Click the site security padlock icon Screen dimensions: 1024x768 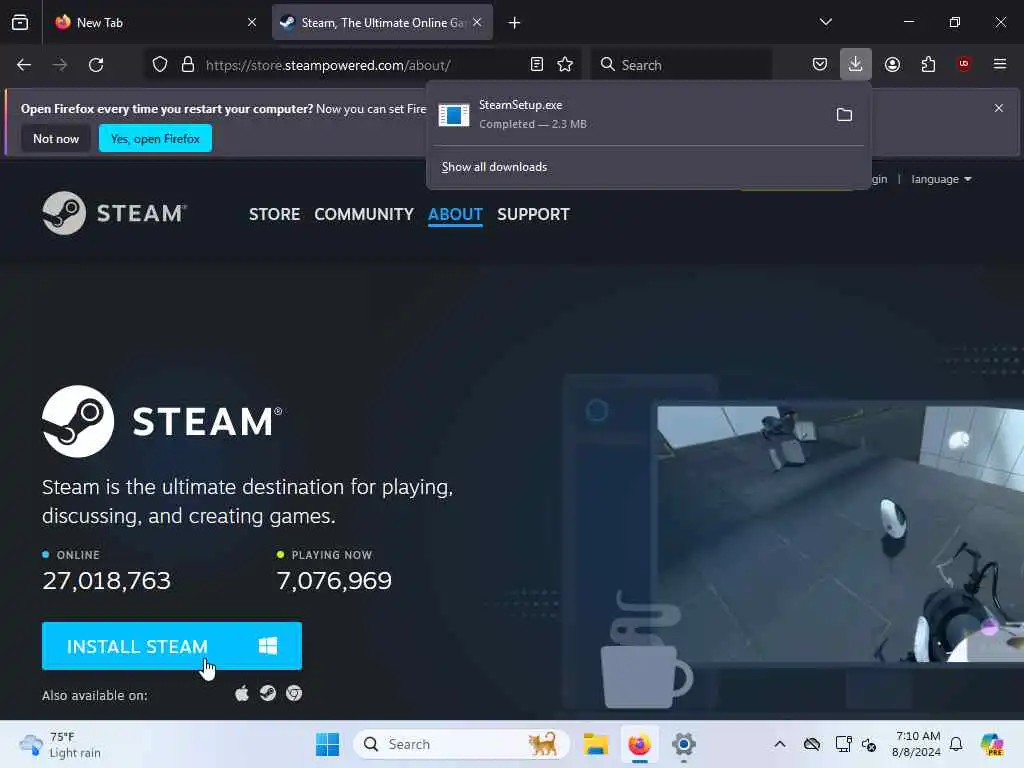pyautogui.click(x=188, y=65)
